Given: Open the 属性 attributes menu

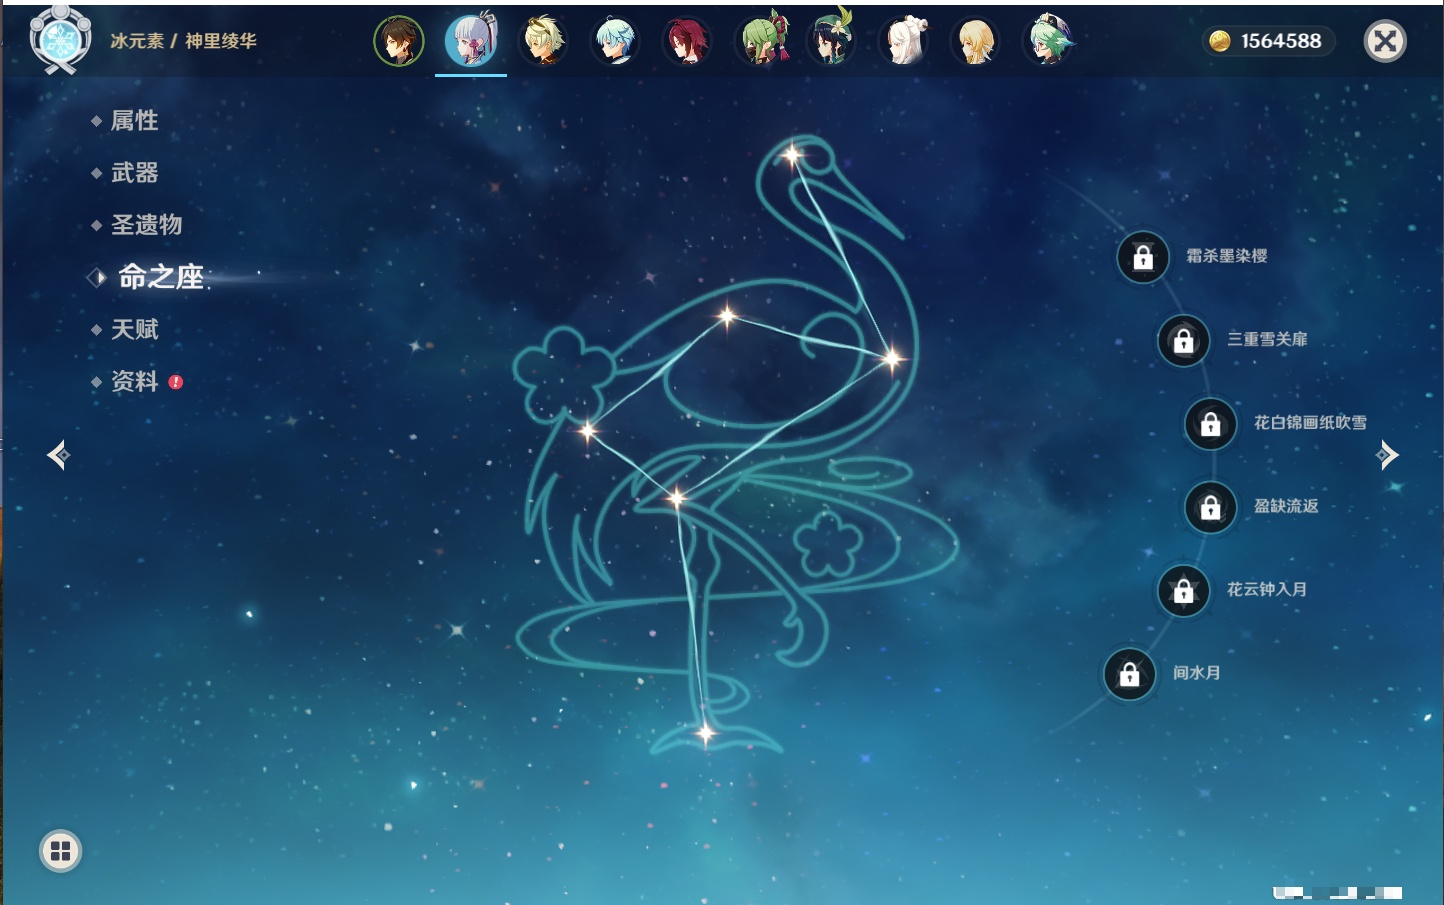Looking at the screenshot, I should [x=134, y=121].
